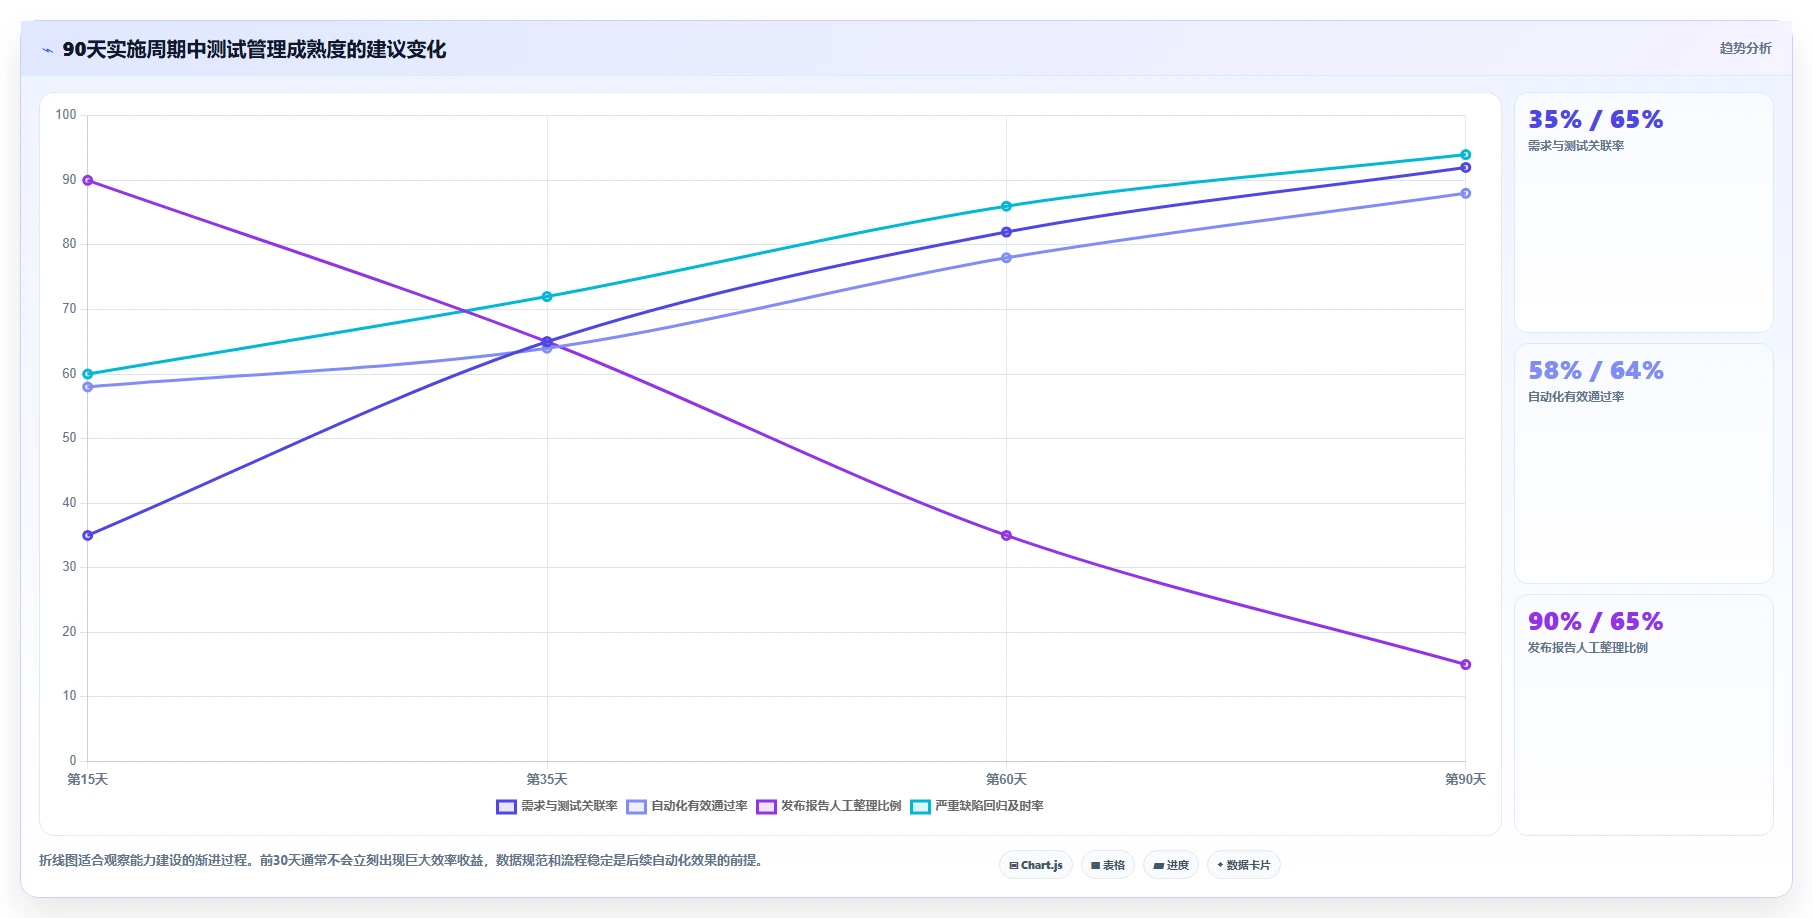The image size is (1813, 918).
Task: Select the 58% / 64% metric card
Action: (1644, 464)
